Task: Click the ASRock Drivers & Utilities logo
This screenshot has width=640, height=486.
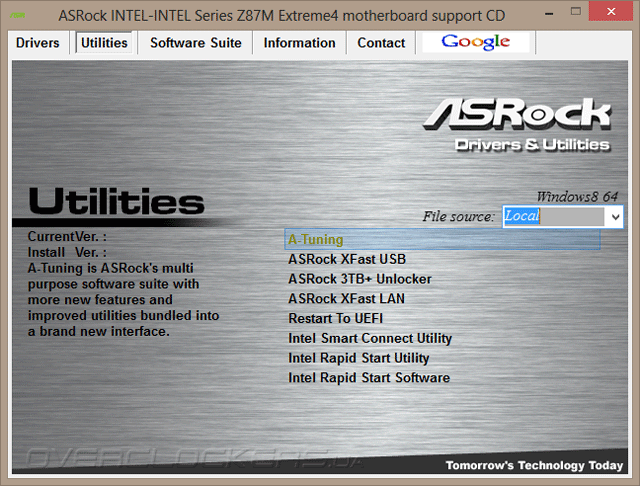Action: coord(517,124)
